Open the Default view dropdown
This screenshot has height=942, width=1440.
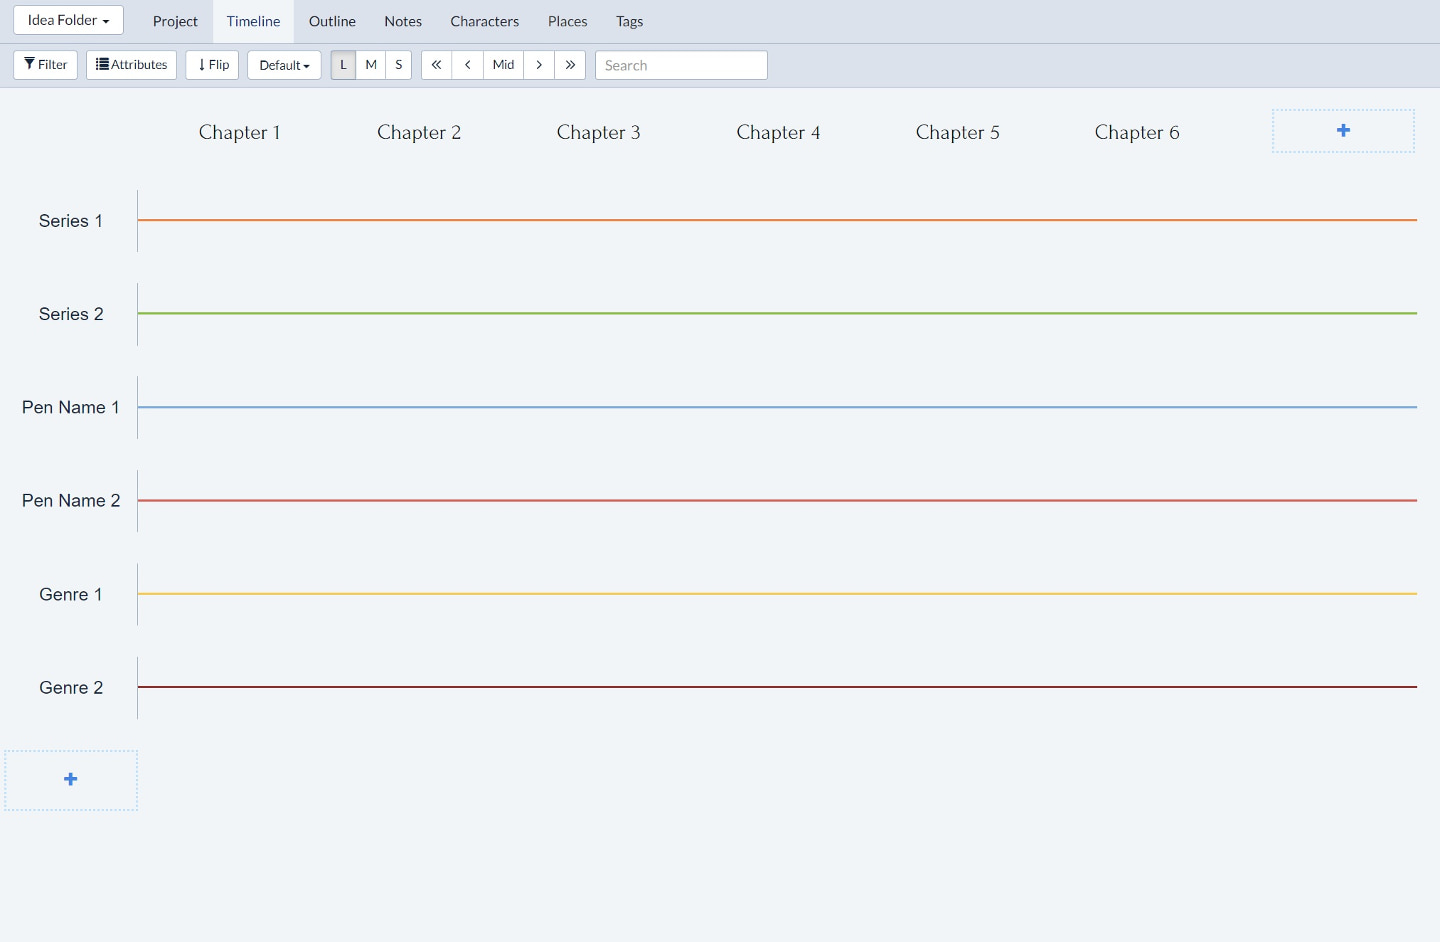[284, 65]
